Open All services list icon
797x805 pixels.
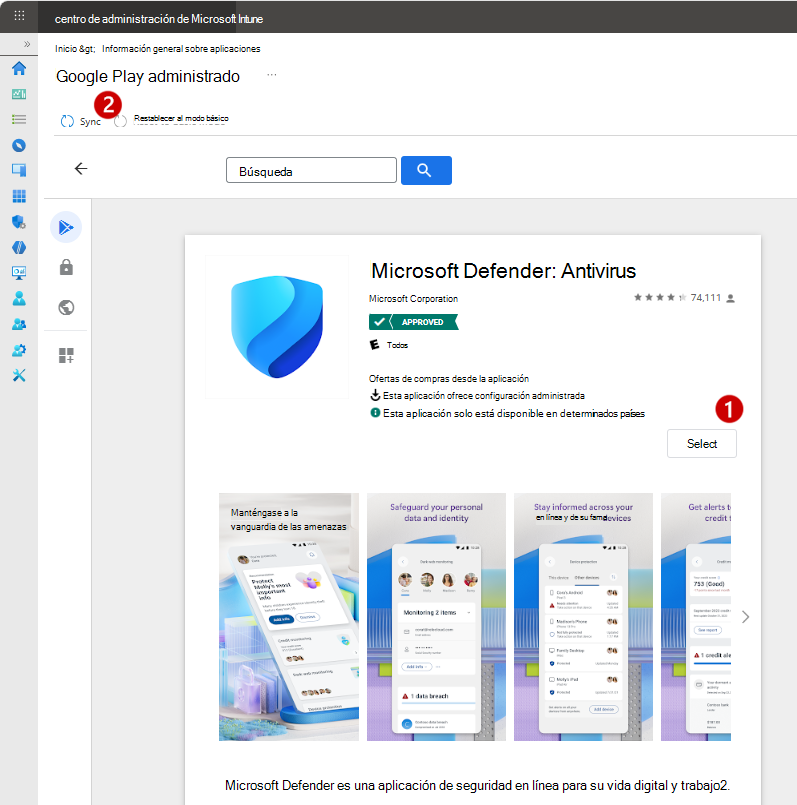[x=19, y=120]
